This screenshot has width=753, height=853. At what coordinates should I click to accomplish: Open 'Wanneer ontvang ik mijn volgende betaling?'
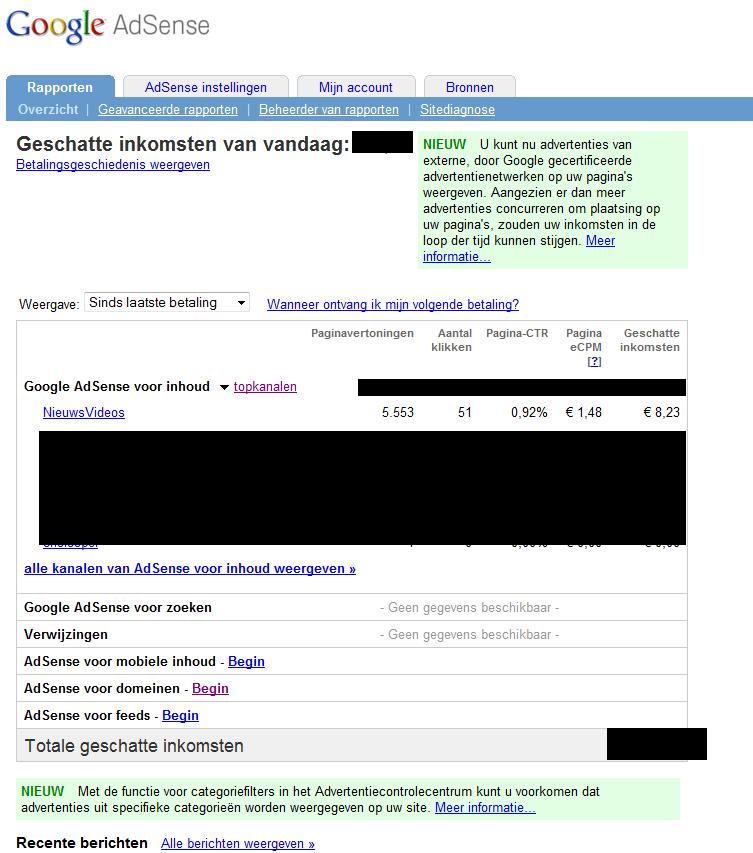[x=393, y=304]
